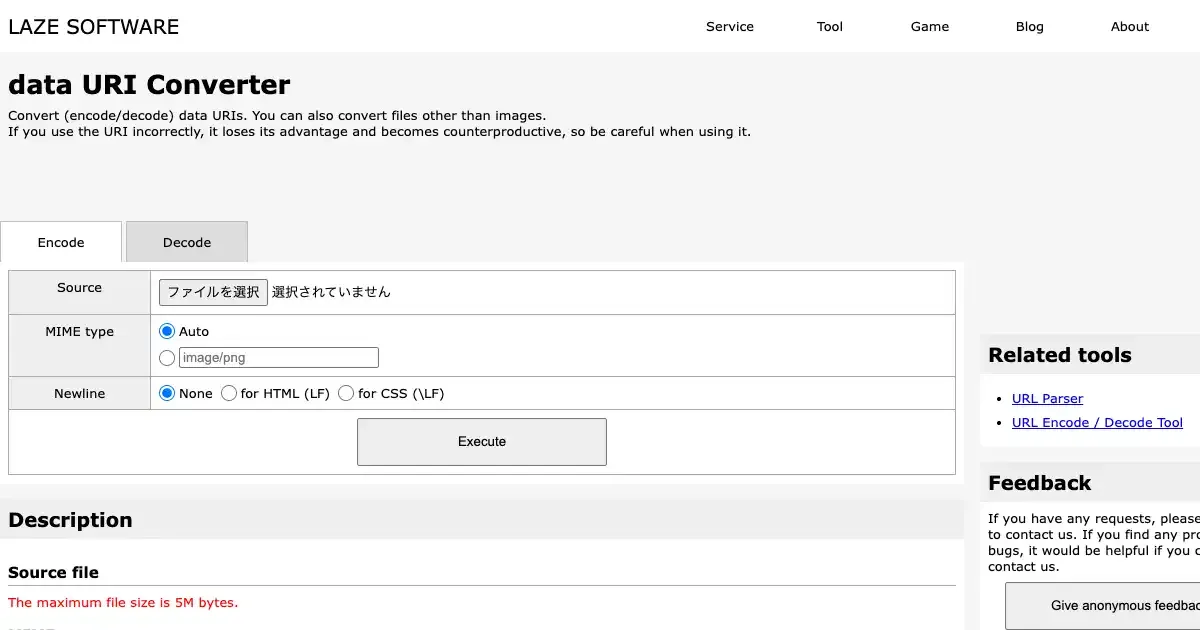Choose None for Newline
The height and width of the screenshot is (630, 1200).
(x=167, y=394)
